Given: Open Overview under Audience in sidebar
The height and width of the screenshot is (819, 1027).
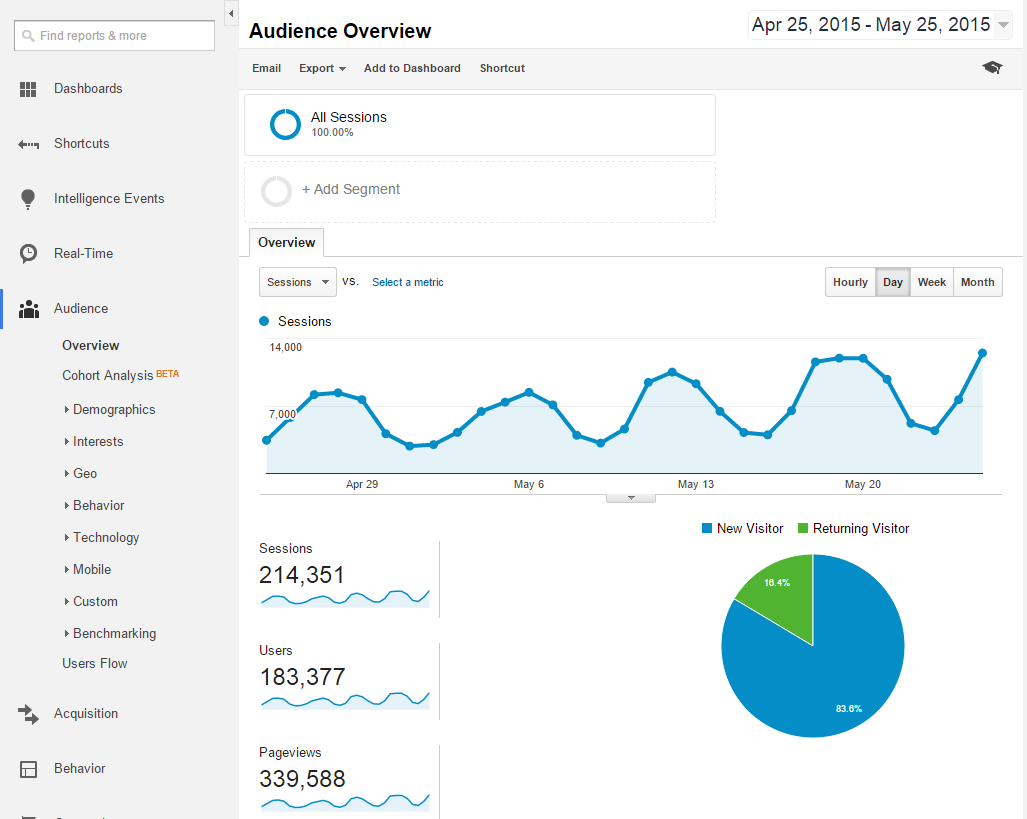Looking at the screenshot, I should [90, 345].
